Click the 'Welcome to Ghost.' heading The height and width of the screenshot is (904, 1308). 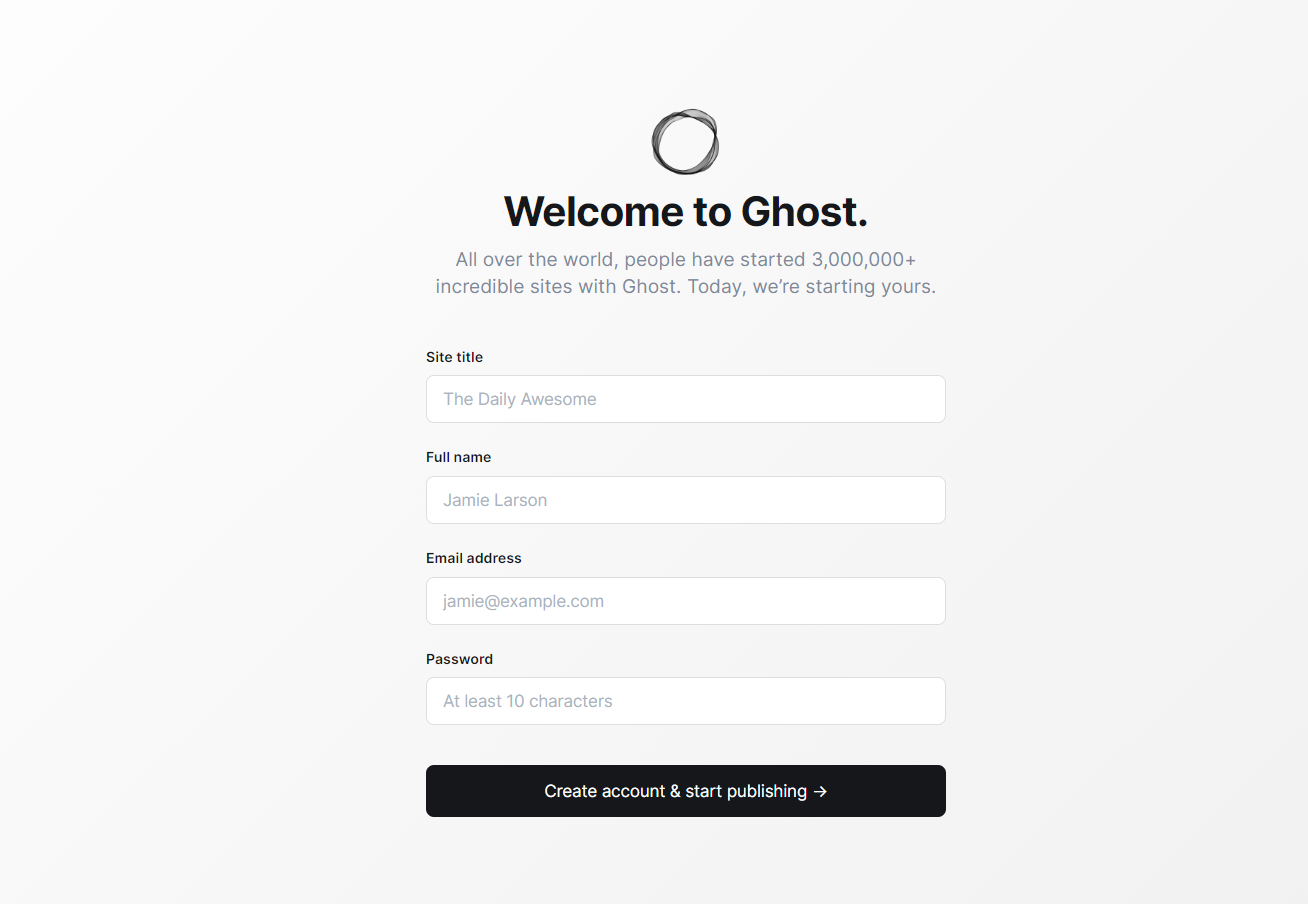pos(686,211)
